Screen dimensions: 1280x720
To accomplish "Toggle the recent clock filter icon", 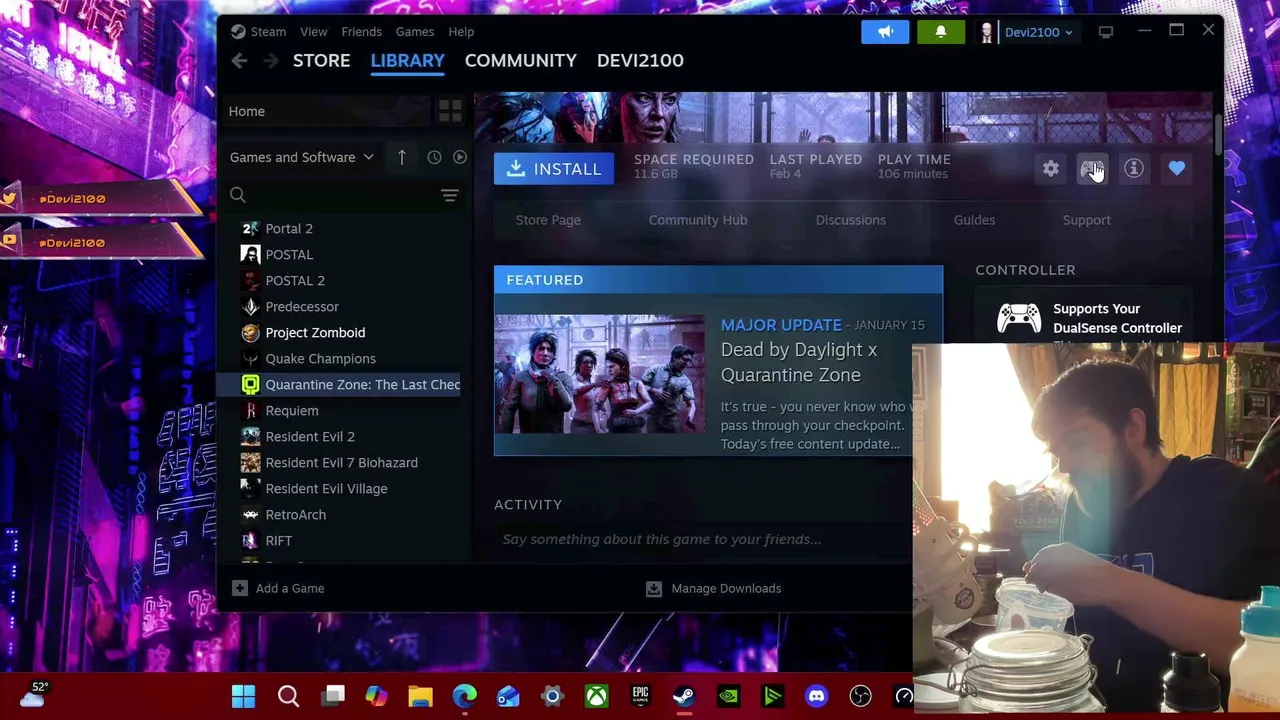I will 434,157.
